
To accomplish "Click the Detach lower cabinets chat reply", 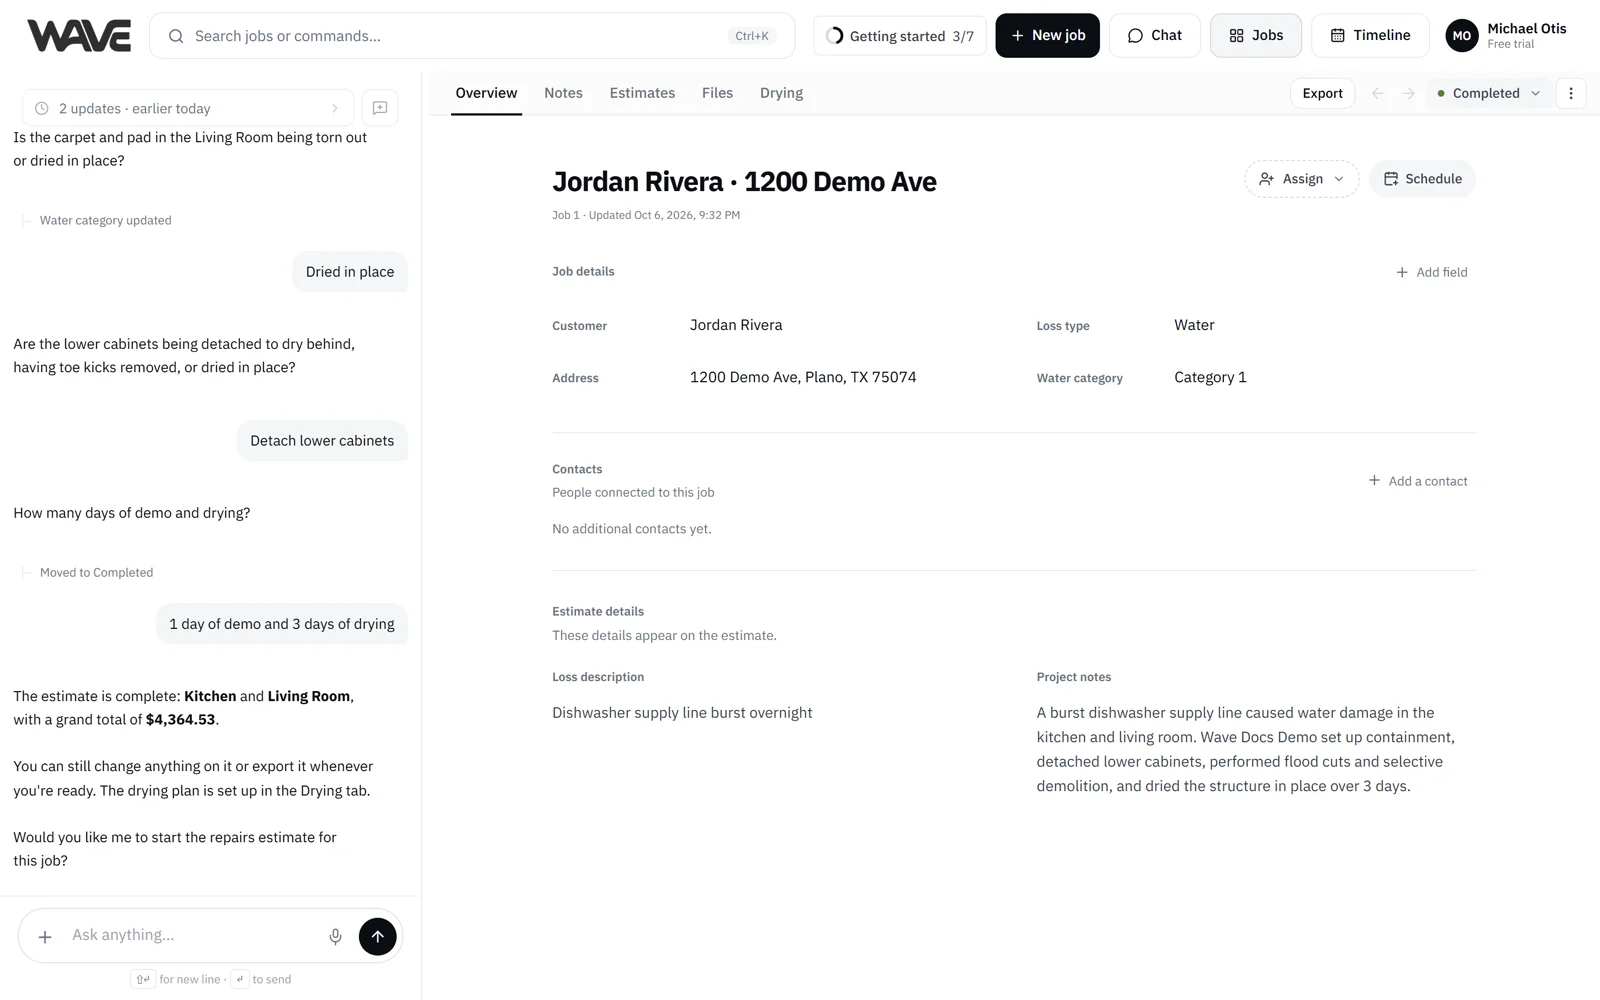I will pyautogui.click(x=322, y=441).
